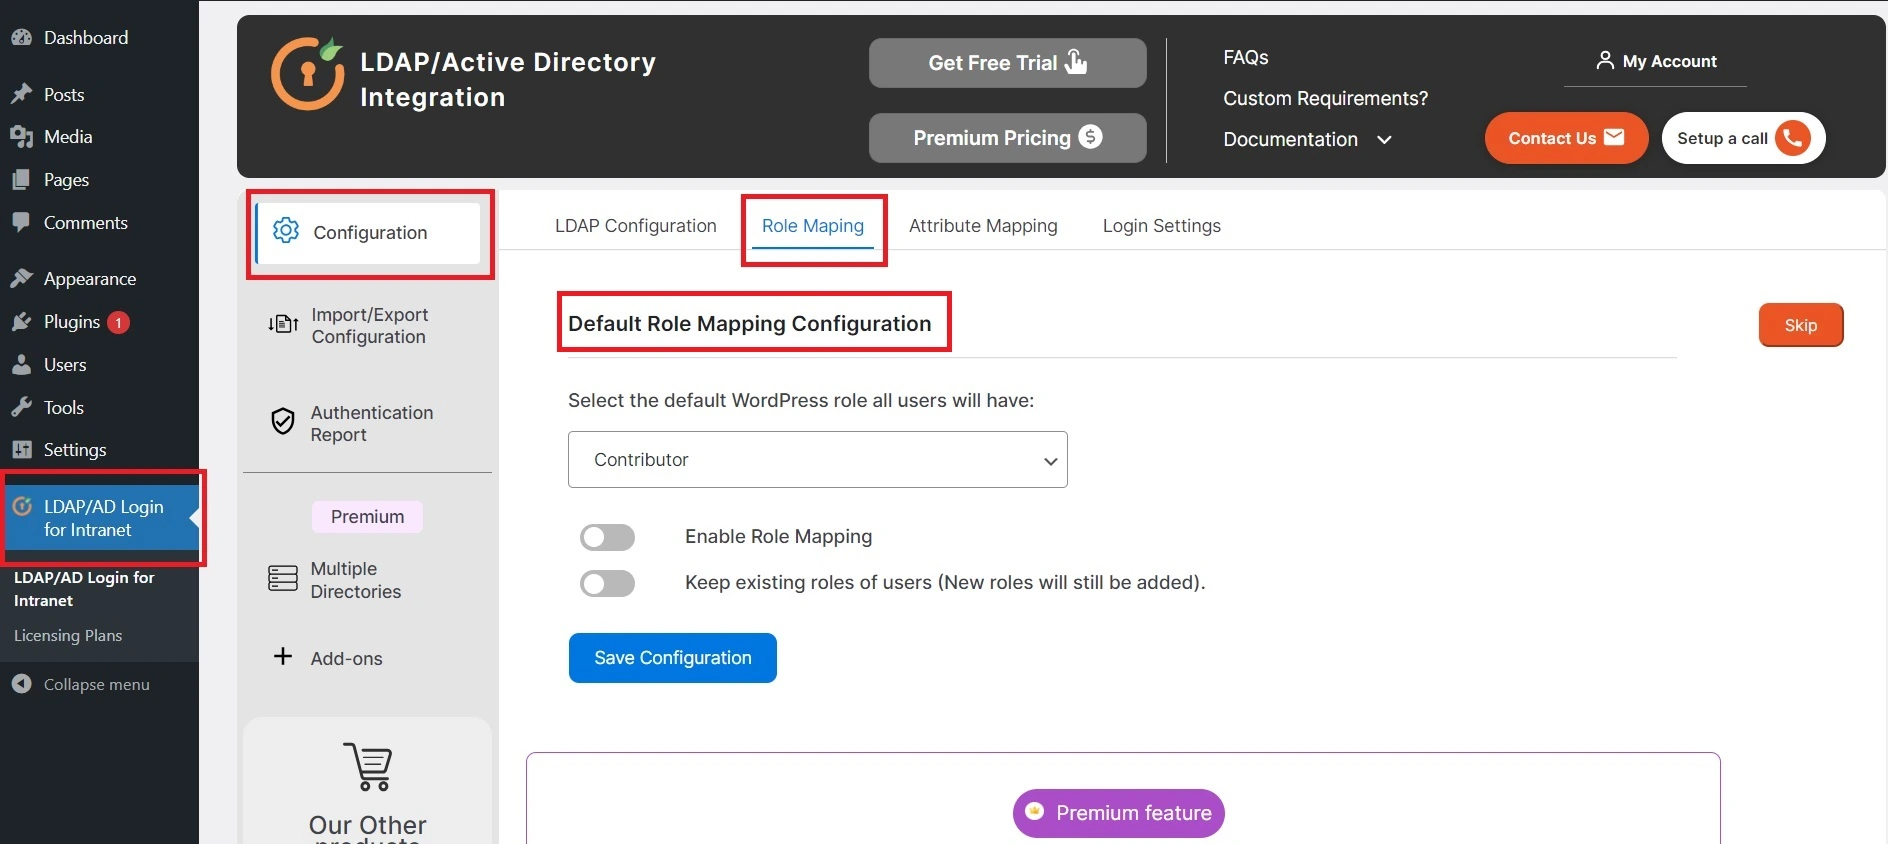Click the LDAP/AD Login plugin icon
Image resolution: width=1888 pixels, height=844 pixels.
(22, 506)
